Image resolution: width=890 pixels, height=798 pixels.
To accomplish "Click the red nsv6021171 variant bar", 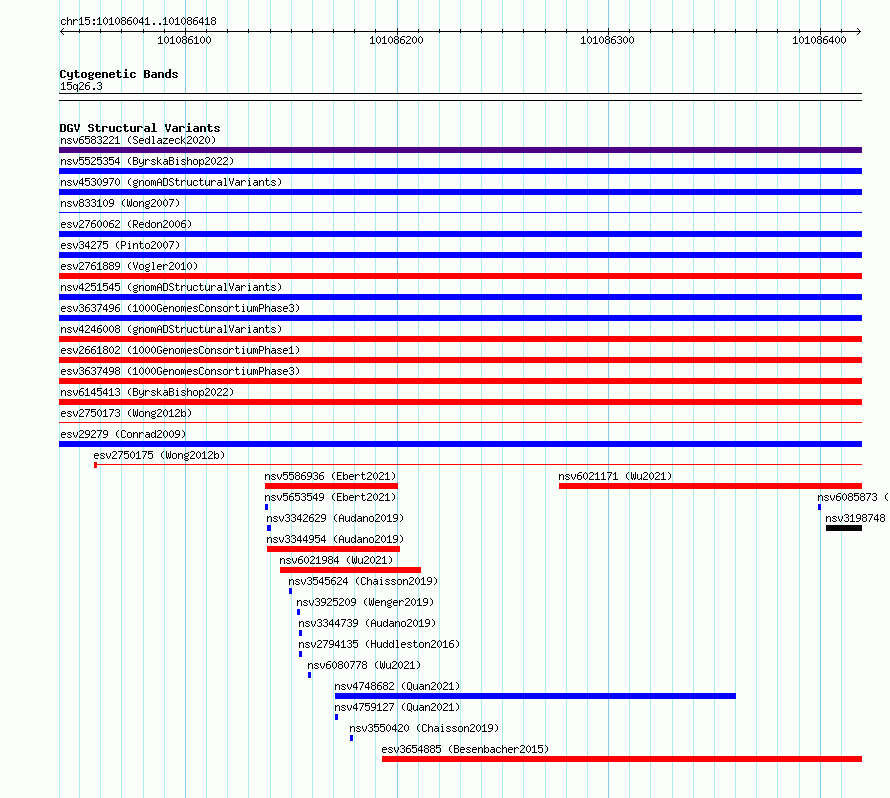I will click(x=711, y=486).
